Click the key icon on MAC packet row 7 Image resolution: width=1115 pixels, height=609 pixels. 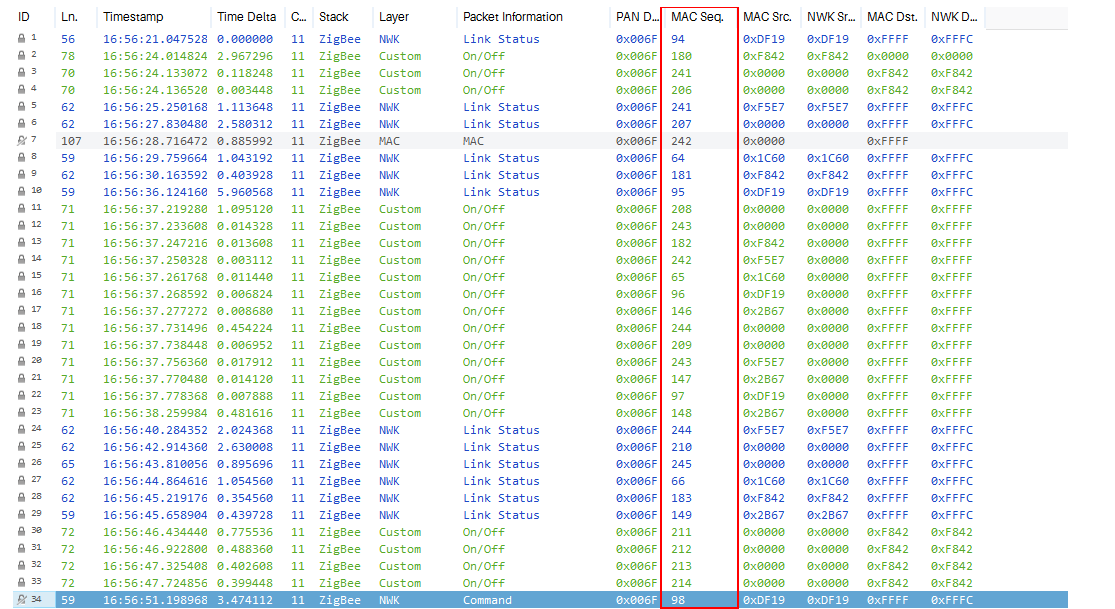pos(21,141)
